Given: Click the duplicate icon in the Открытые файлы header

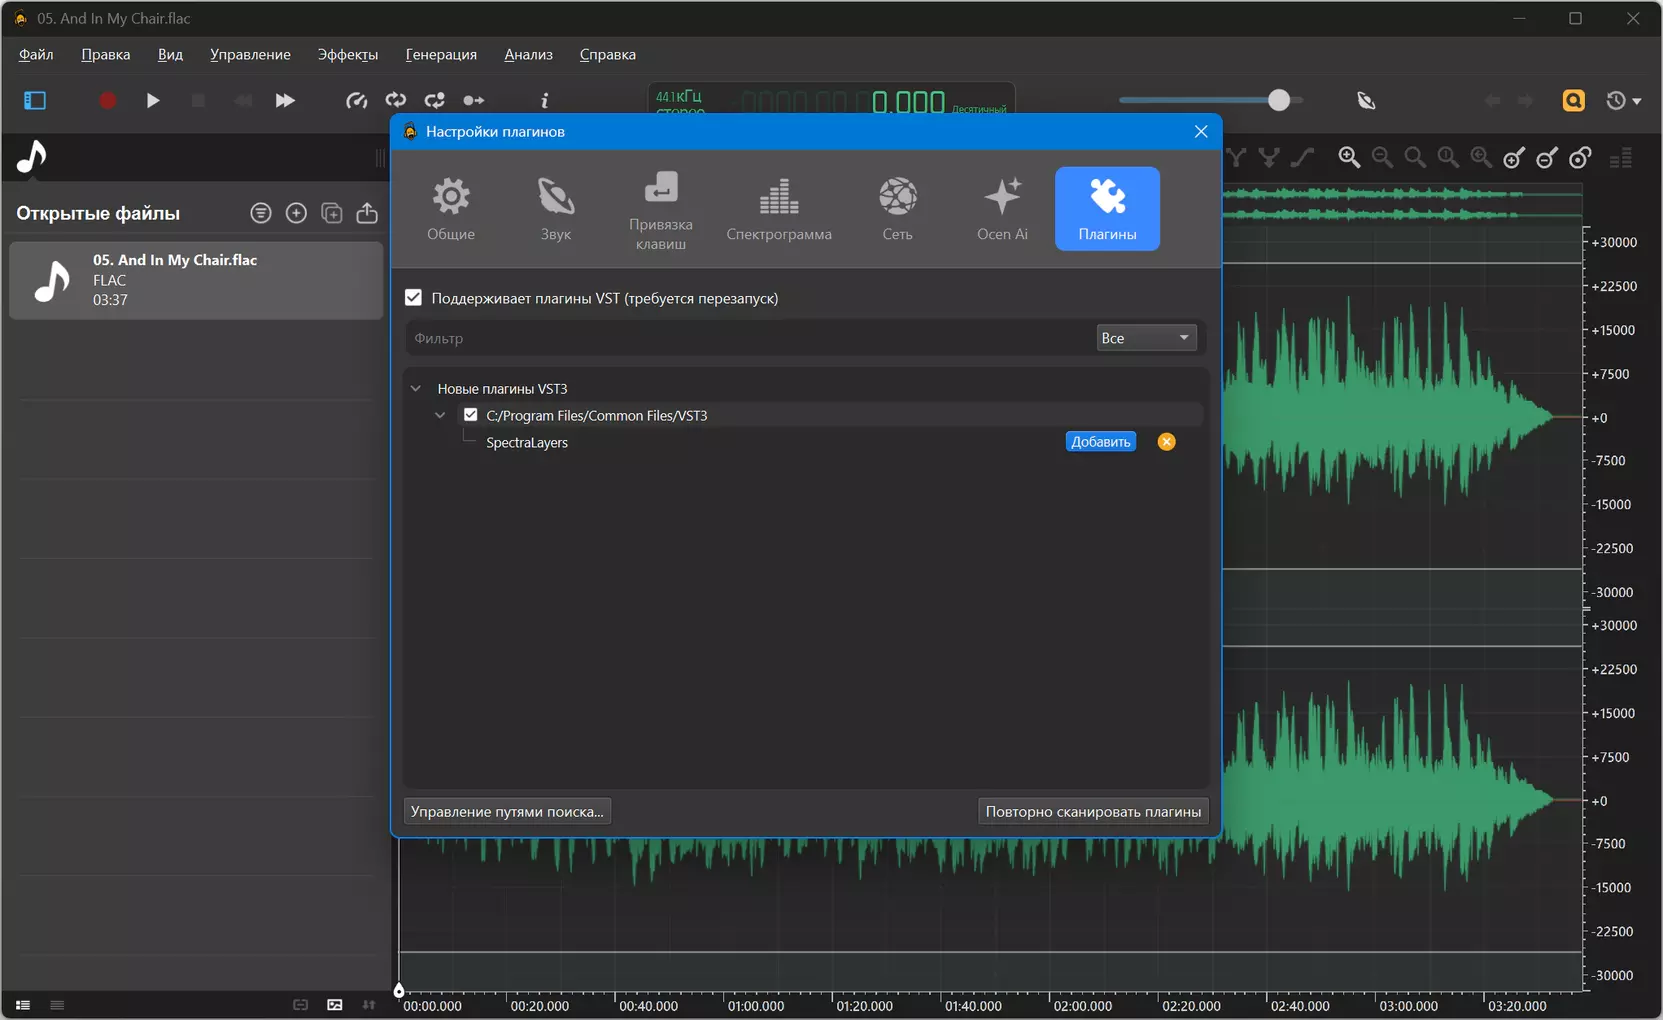Looking at the screenshot, I should [x=332, y=213].
